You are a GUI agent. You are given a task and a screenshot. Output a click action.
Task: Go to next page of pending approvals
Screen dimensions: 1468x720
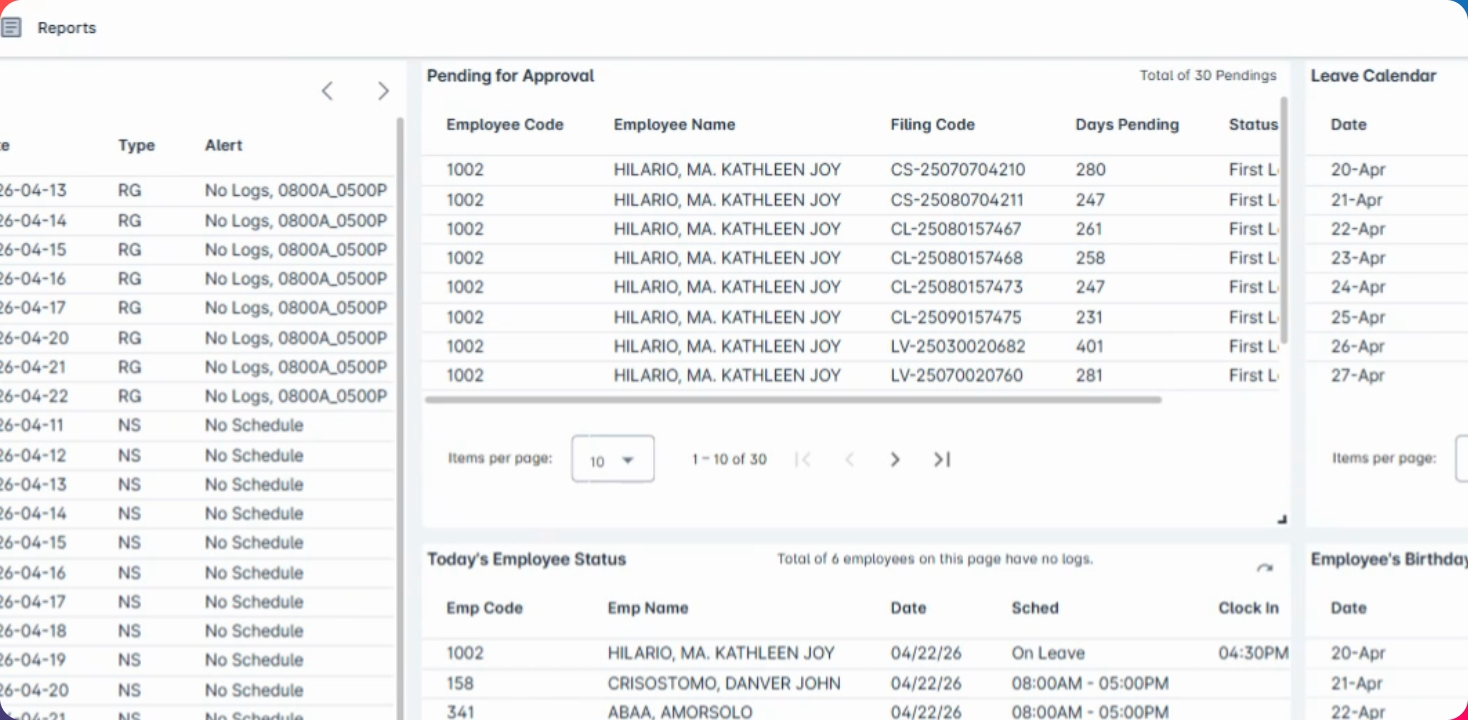tap(895, 459)
